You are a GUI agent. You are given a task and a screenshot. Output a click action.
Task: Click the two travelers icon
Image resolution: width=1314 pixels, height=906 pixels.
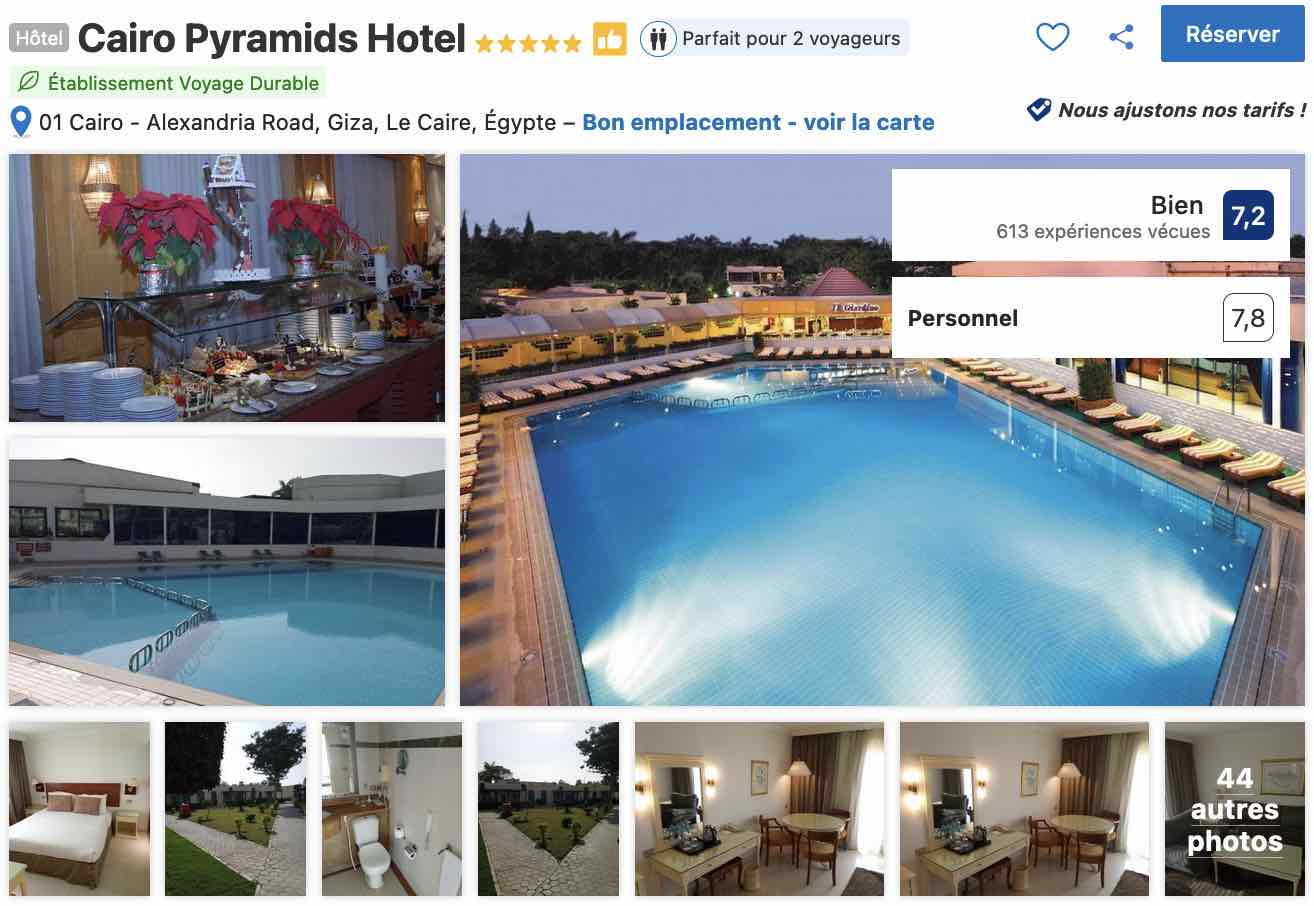[658, 39]
